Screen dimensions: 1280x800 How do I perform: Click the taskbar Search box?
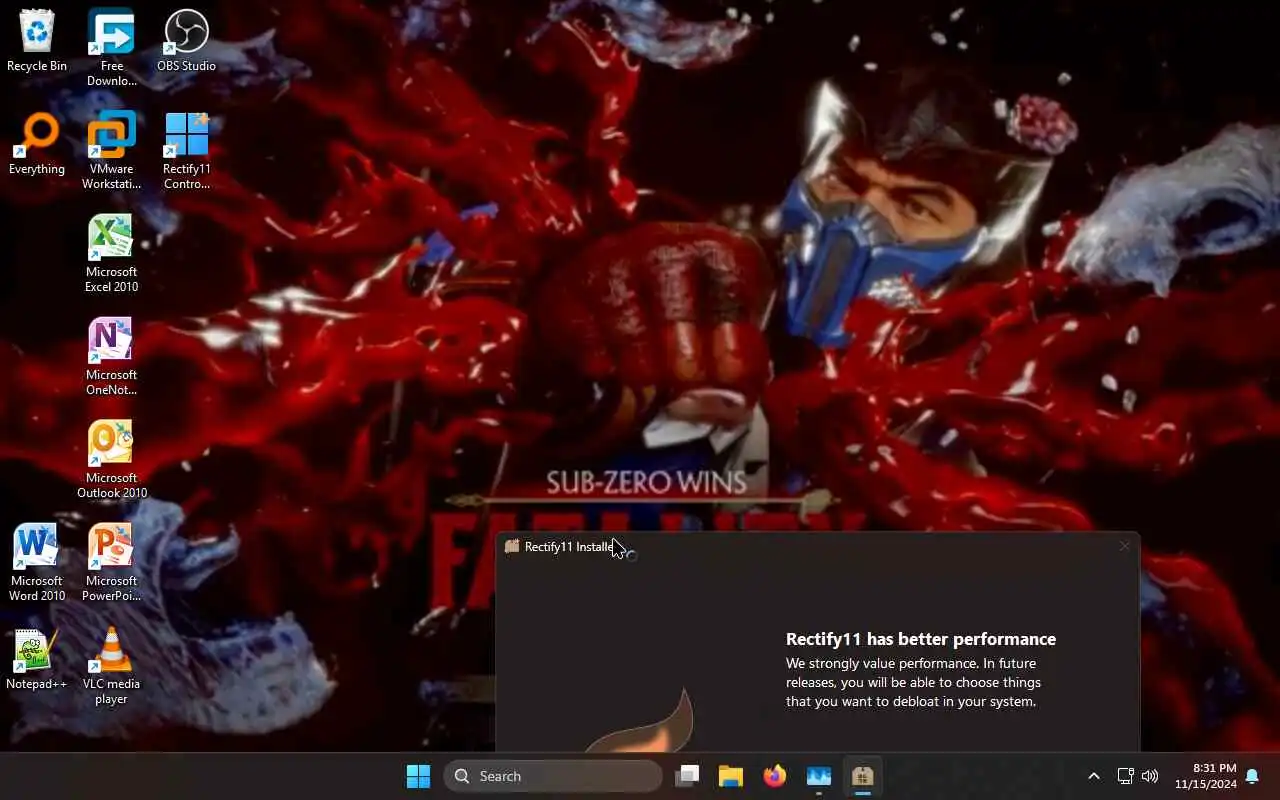pyautogui.click(x=553, y=776)
